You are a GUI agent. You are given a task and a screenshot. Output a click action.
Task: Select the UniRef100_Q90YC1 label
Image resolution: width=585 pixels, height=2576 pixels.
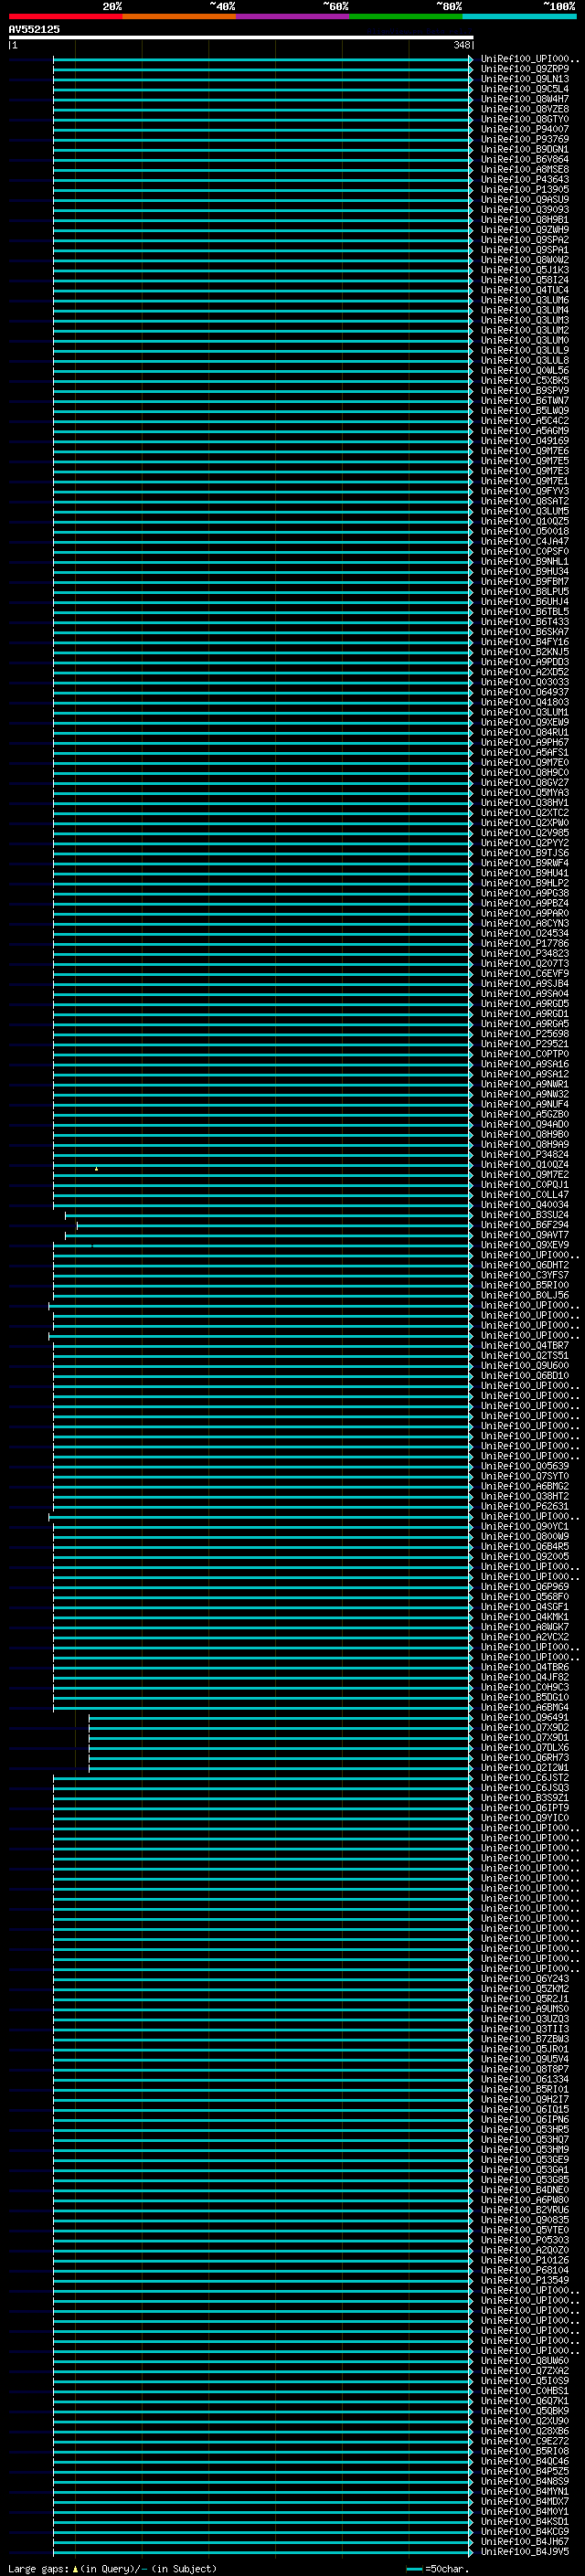point(525,1527)
